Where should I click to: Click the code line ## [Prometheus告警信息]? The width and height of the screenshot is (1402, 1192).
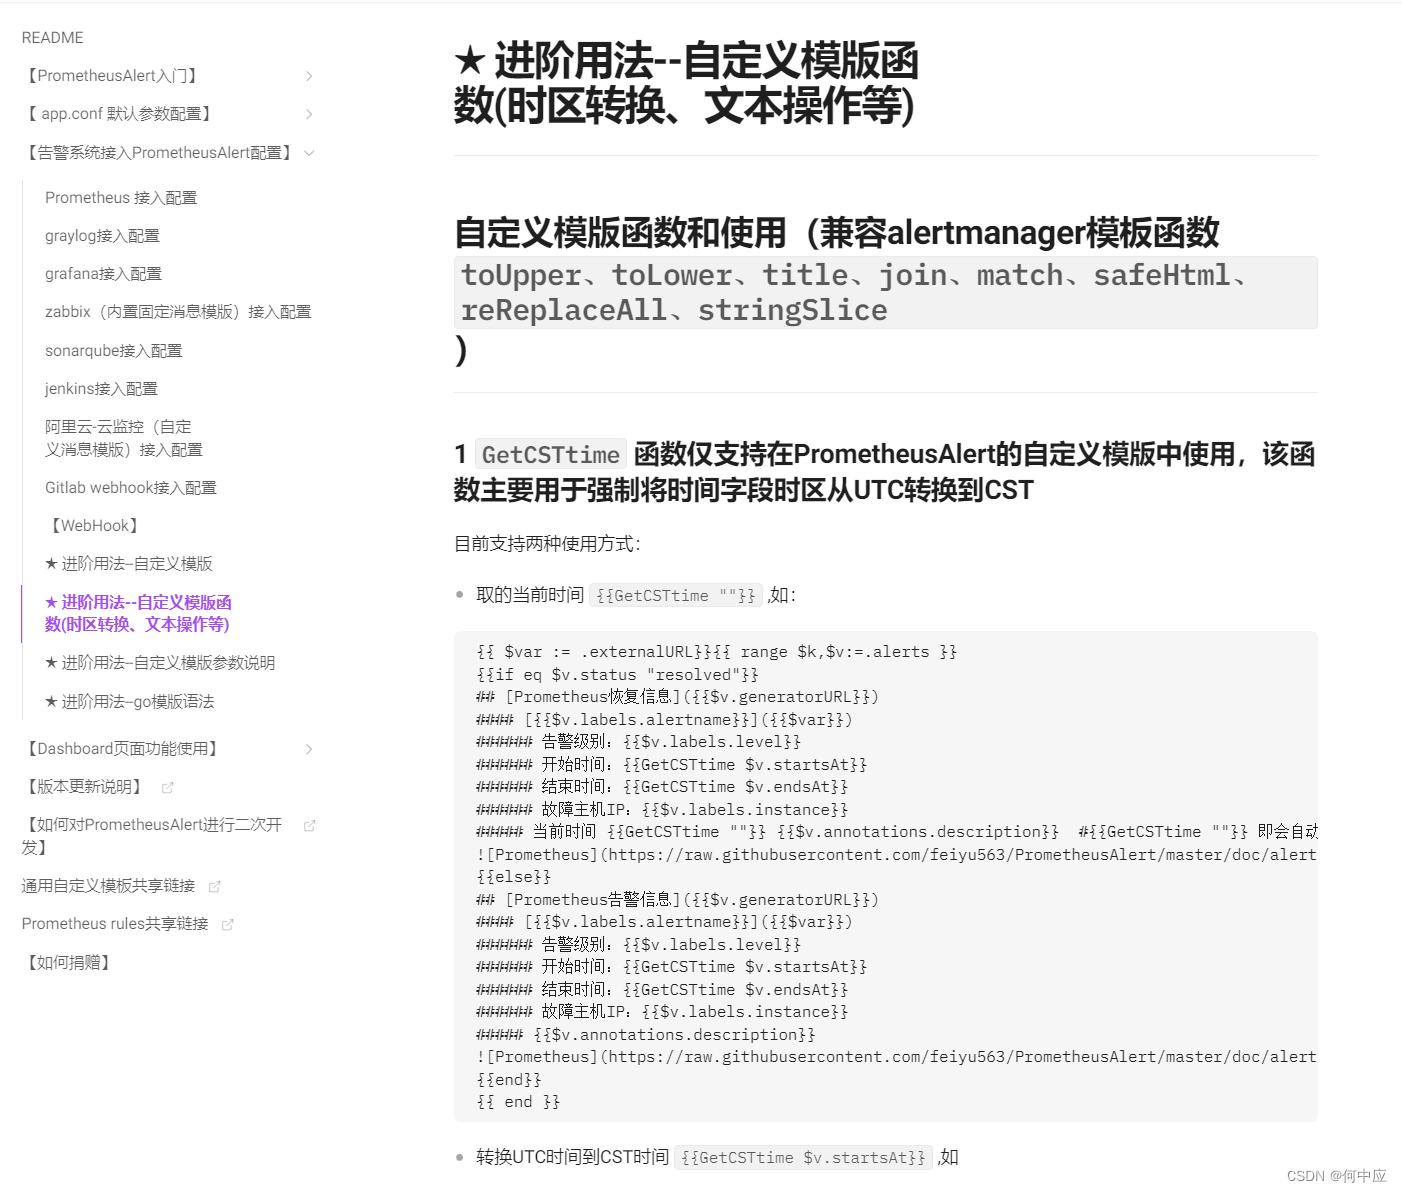coord(678,900)
